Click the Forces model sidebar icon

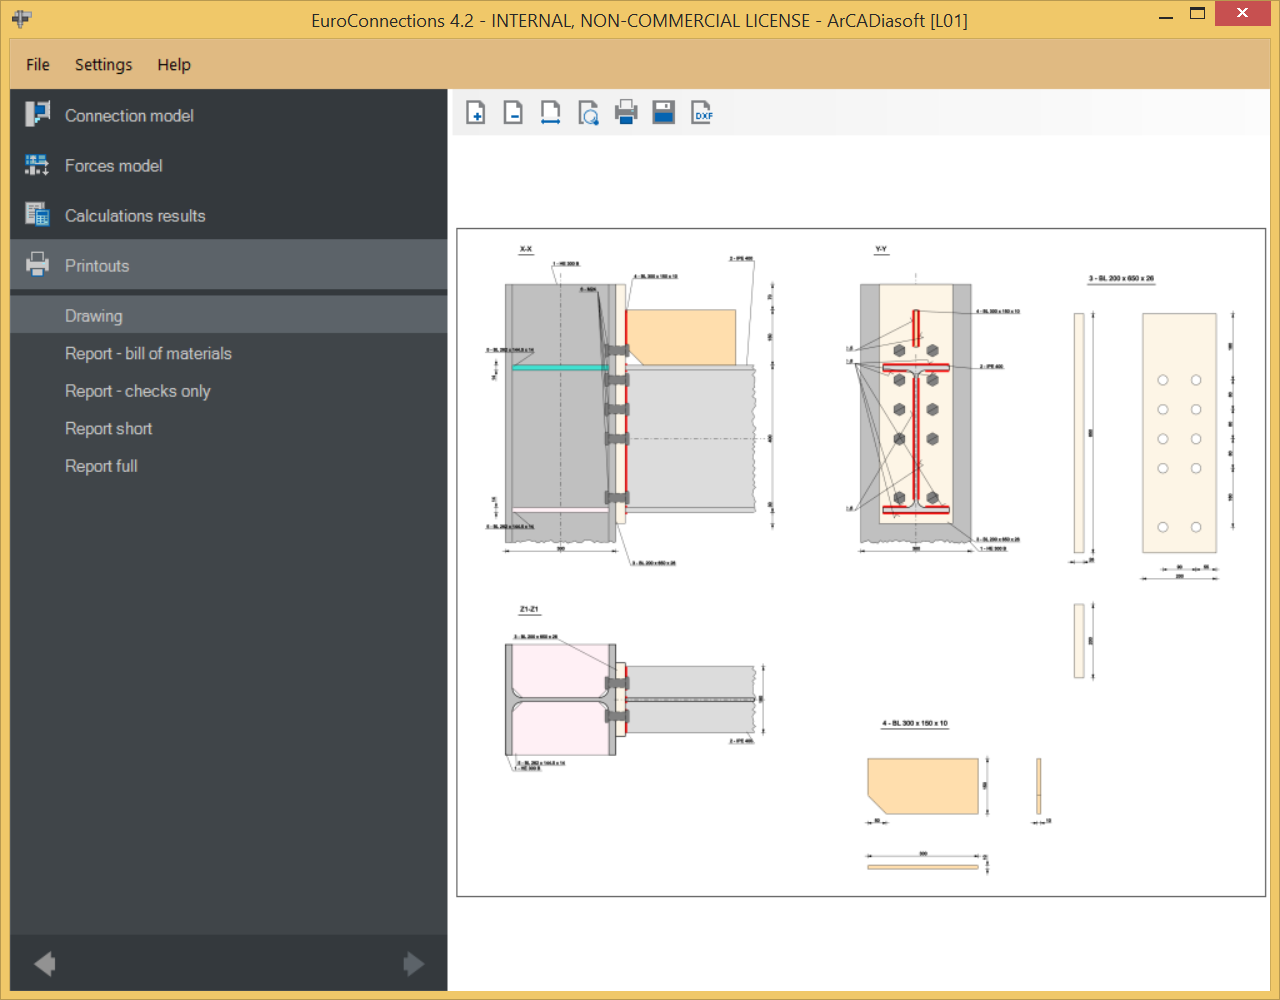point(38,165)
